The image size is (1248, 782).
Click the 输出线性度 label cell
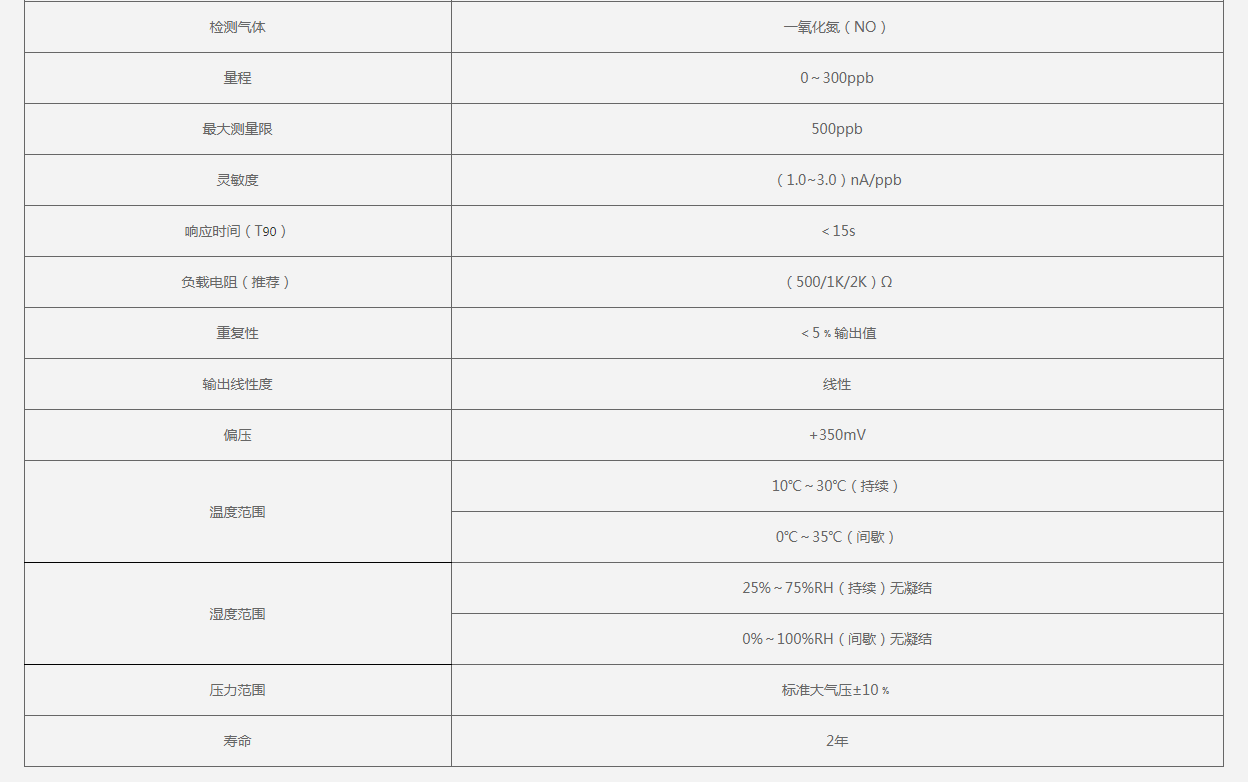[x=237, y=384]
